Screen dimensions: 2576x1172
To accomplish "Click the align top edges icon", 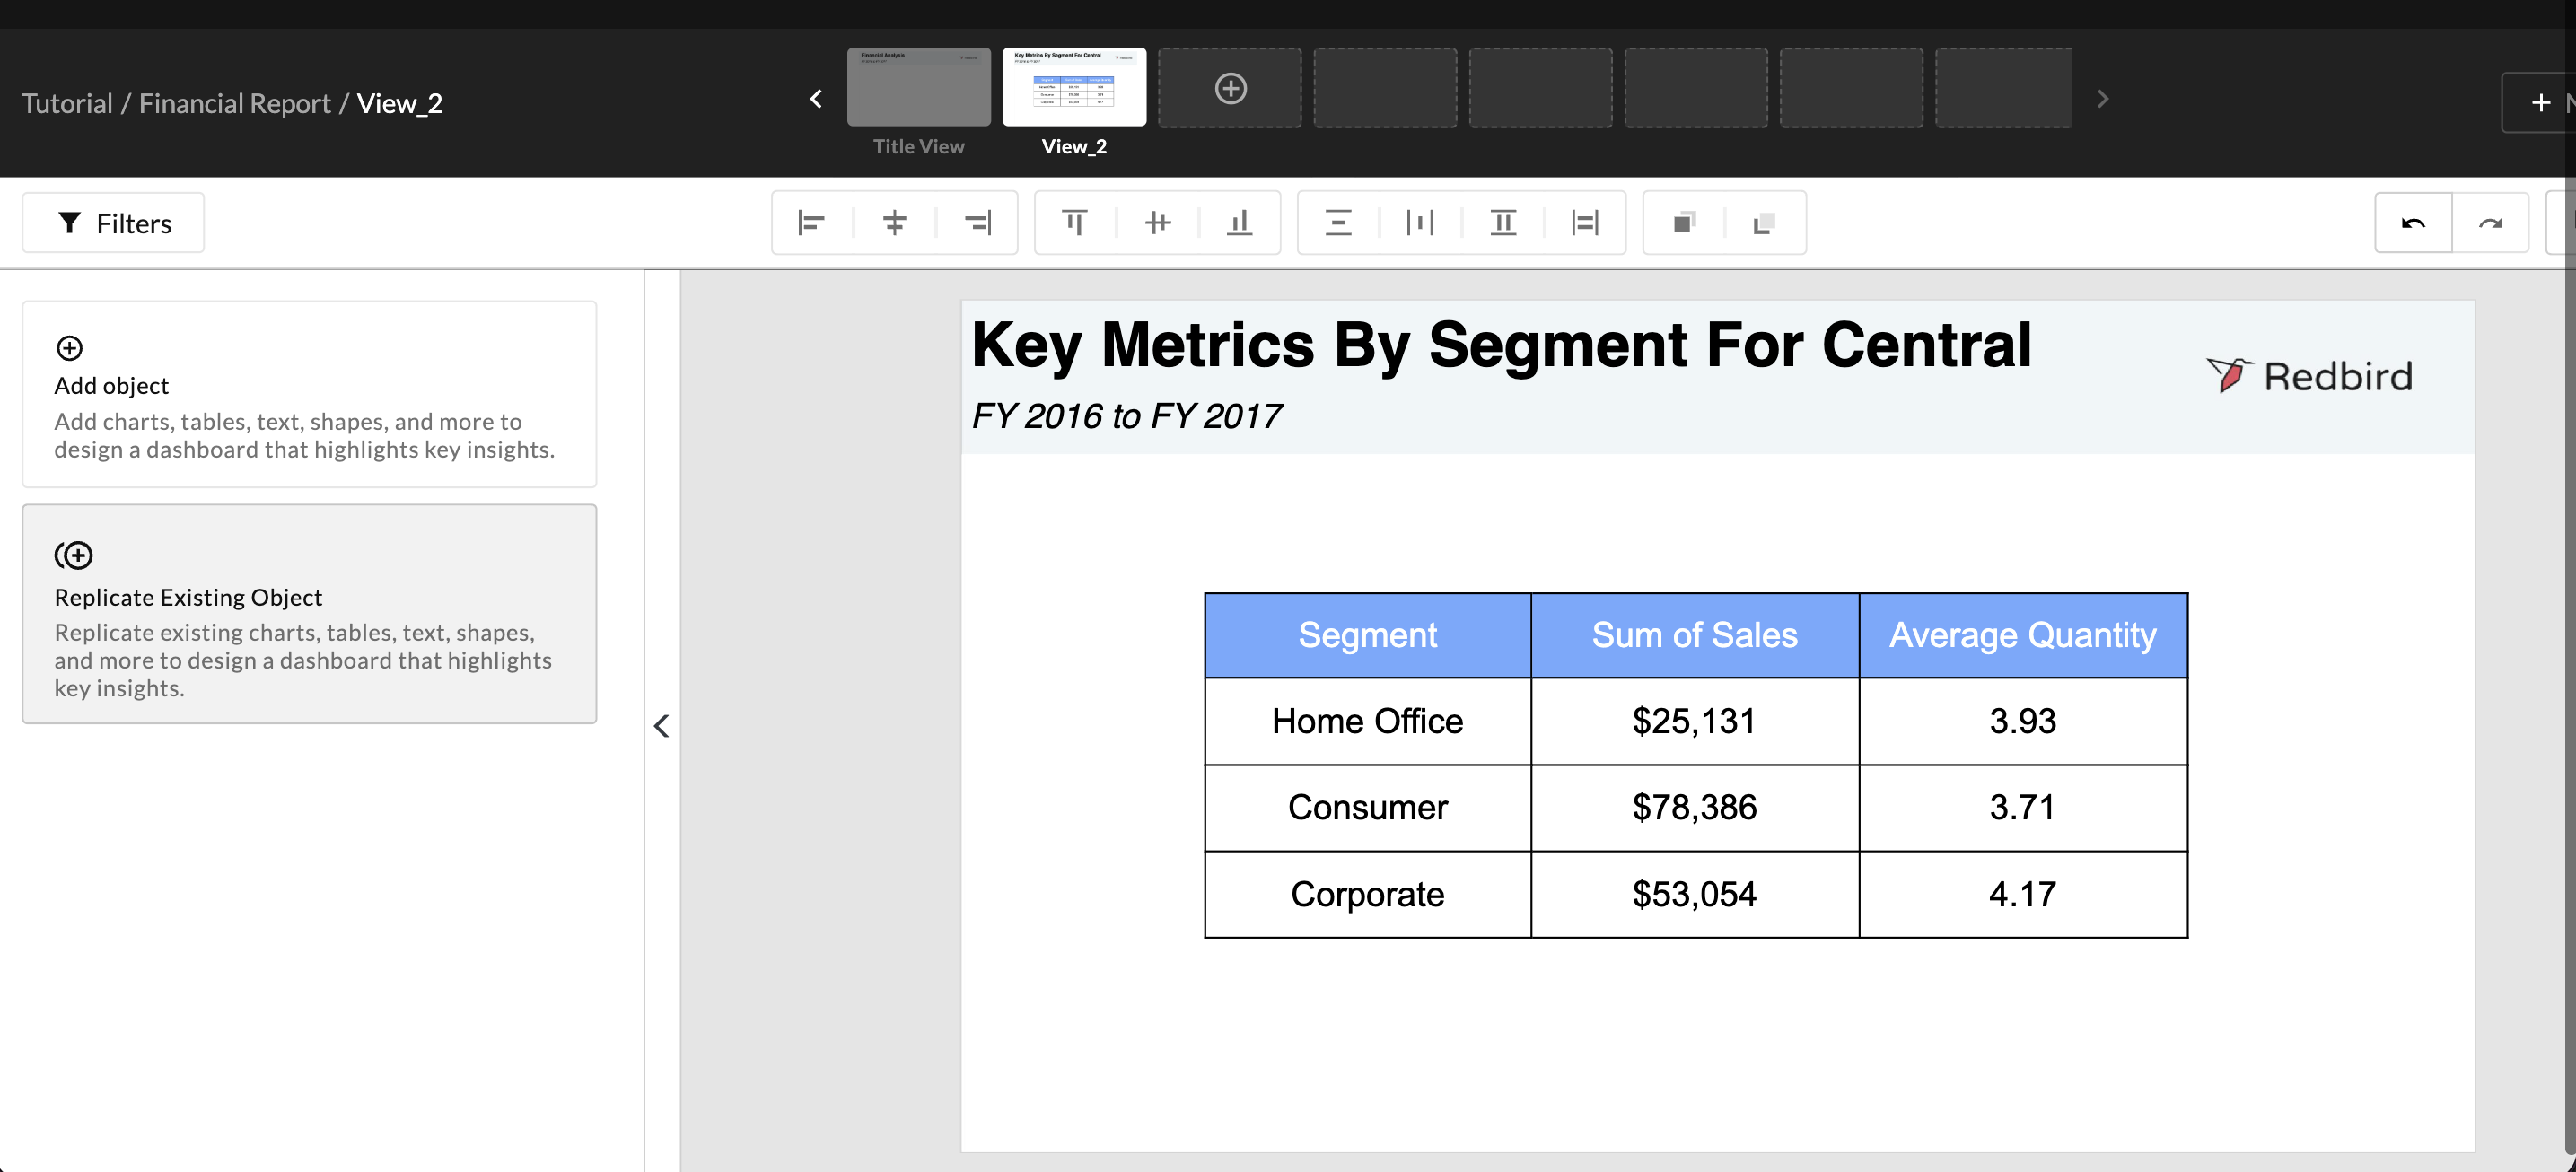I will point(1074,223).
